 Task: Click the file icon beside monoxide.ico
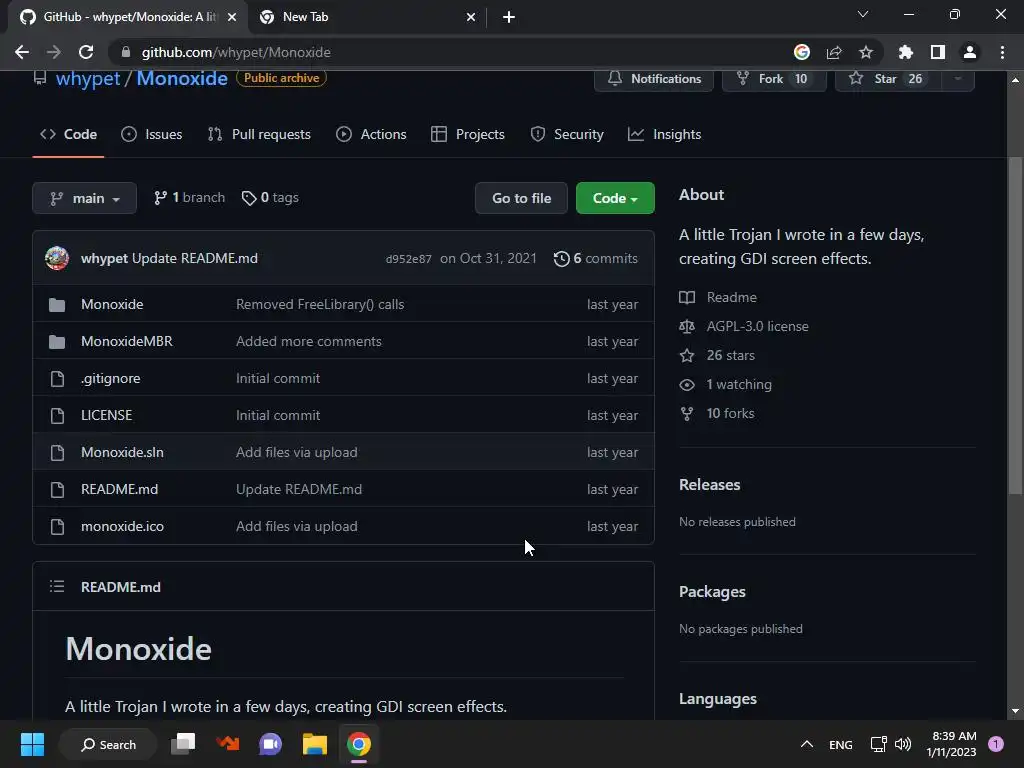pos(57,526)
